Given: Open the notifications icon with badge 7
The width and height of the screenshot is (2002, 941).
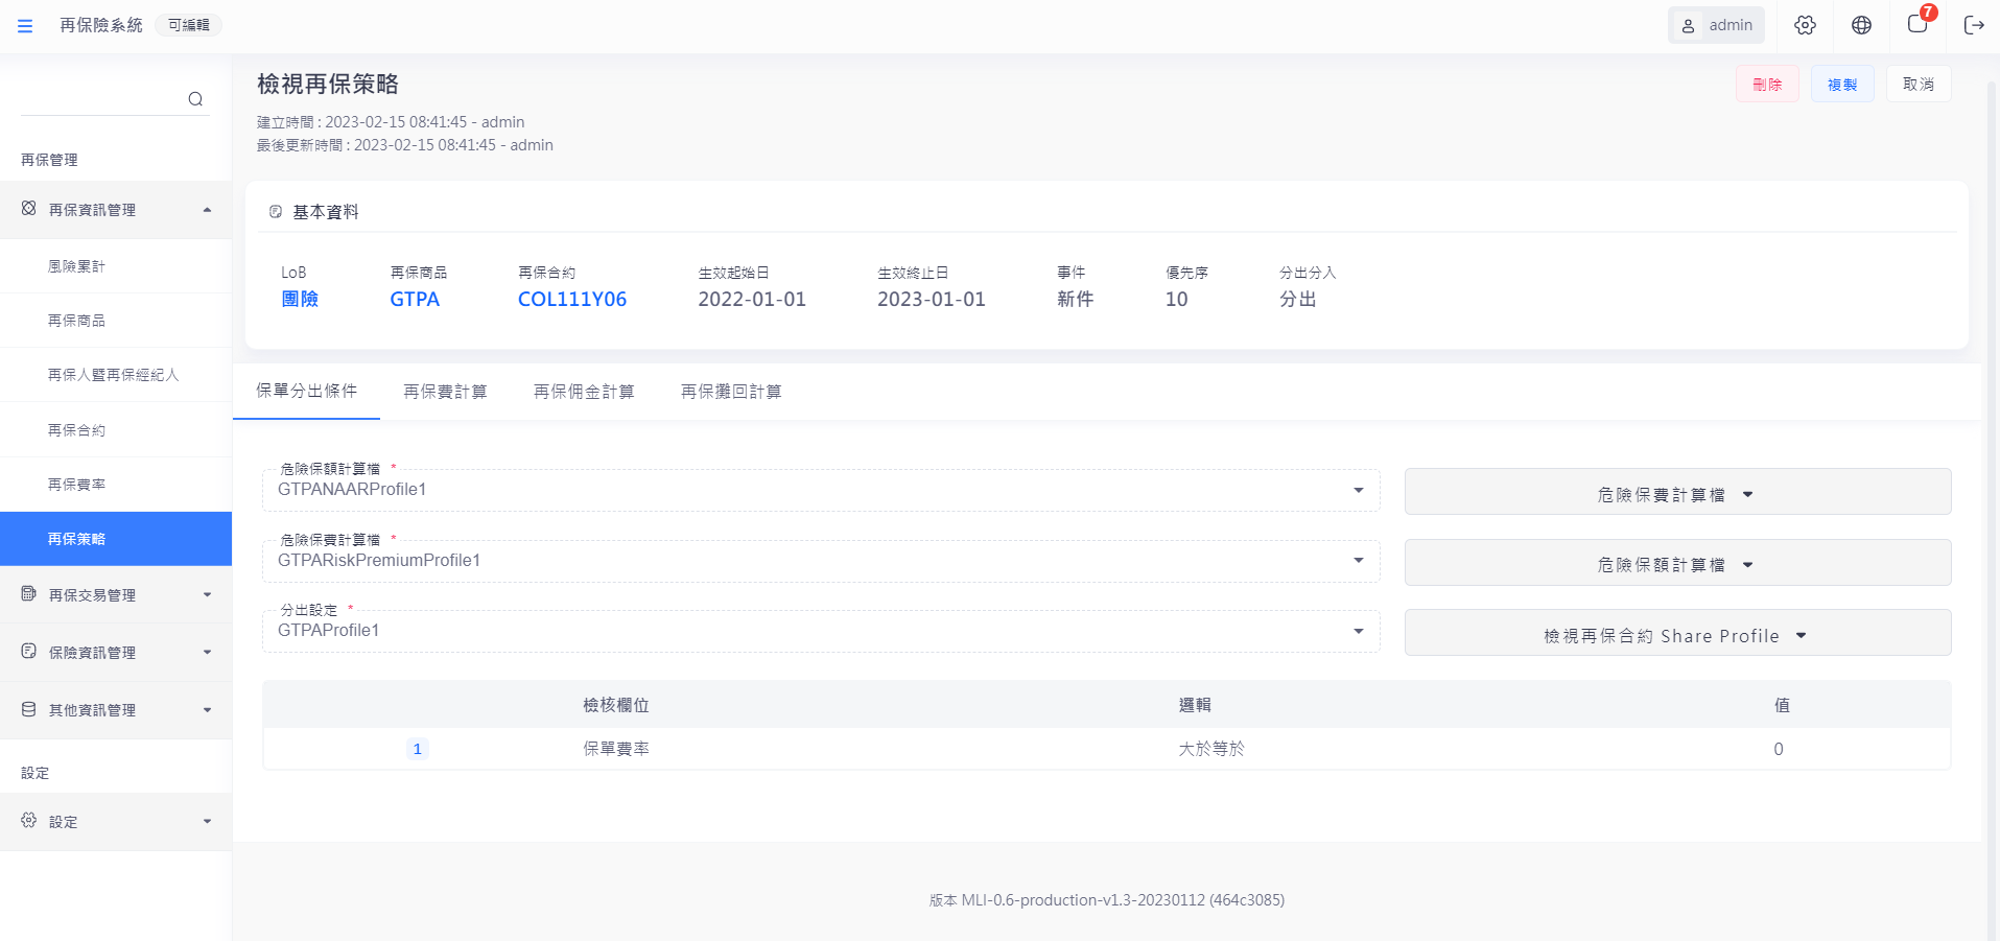Looking at the screenshot, I should [1917, 25].
